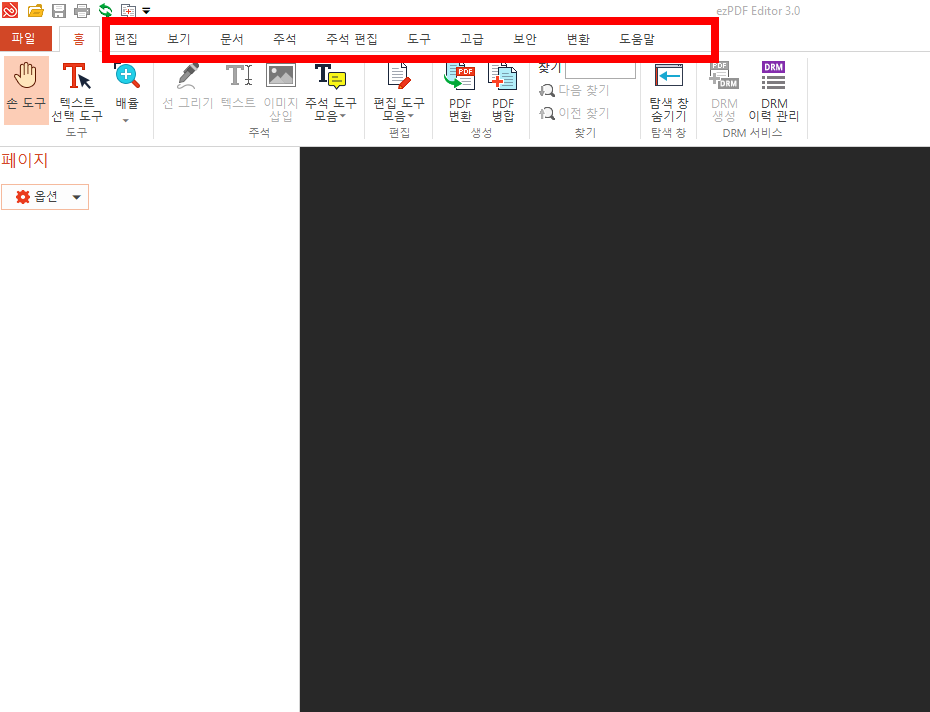
Task: Open the 옵션 dropdown in the 페이지 panel
Action: [x=45, y=197]
